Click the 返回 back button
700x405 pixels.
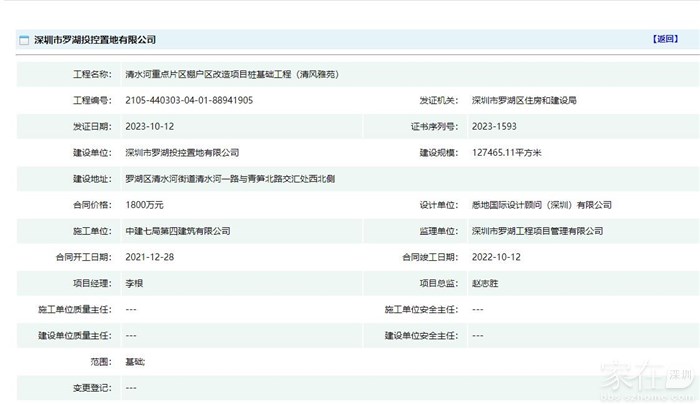tap(665, 39)
